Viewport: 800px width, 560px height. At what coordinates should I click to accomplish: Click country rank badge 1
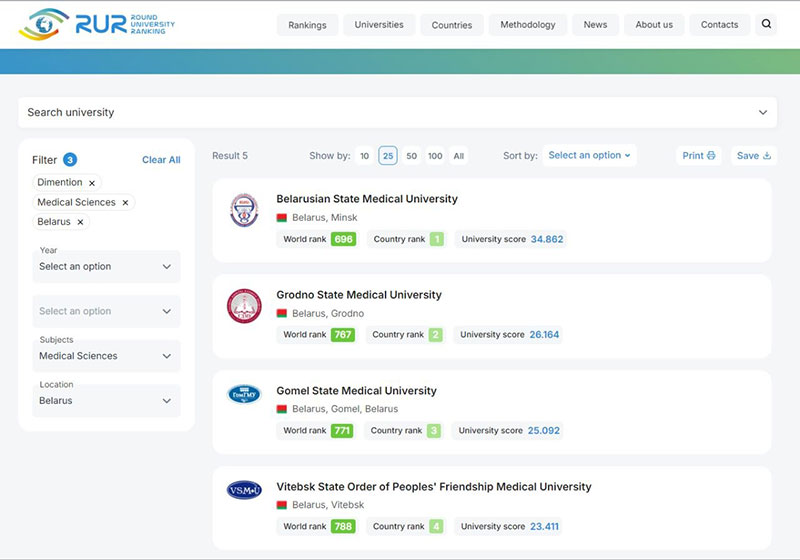click(437, 239)
